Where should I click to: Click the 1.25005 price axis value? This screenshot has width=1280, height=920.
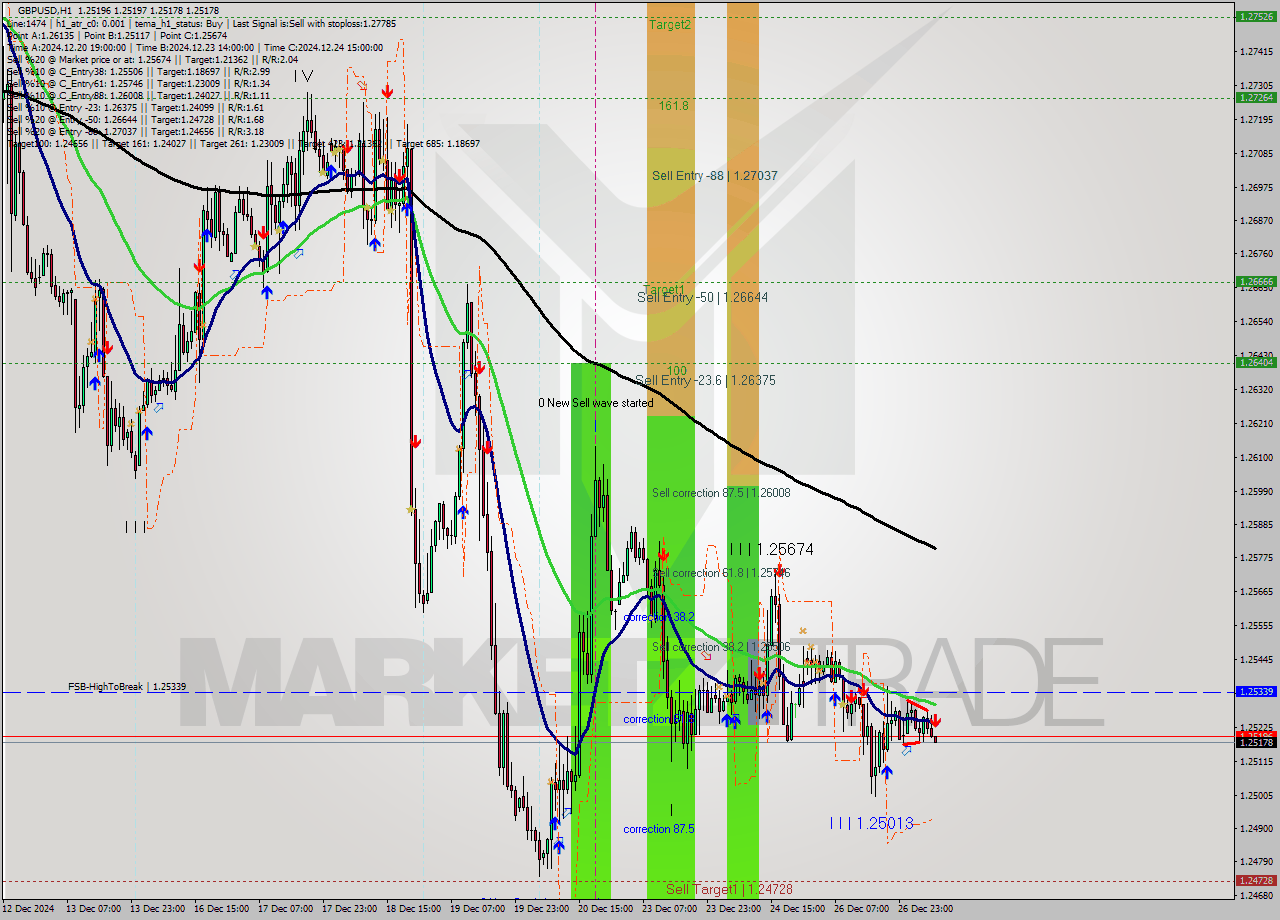[x=1256, y=796]
